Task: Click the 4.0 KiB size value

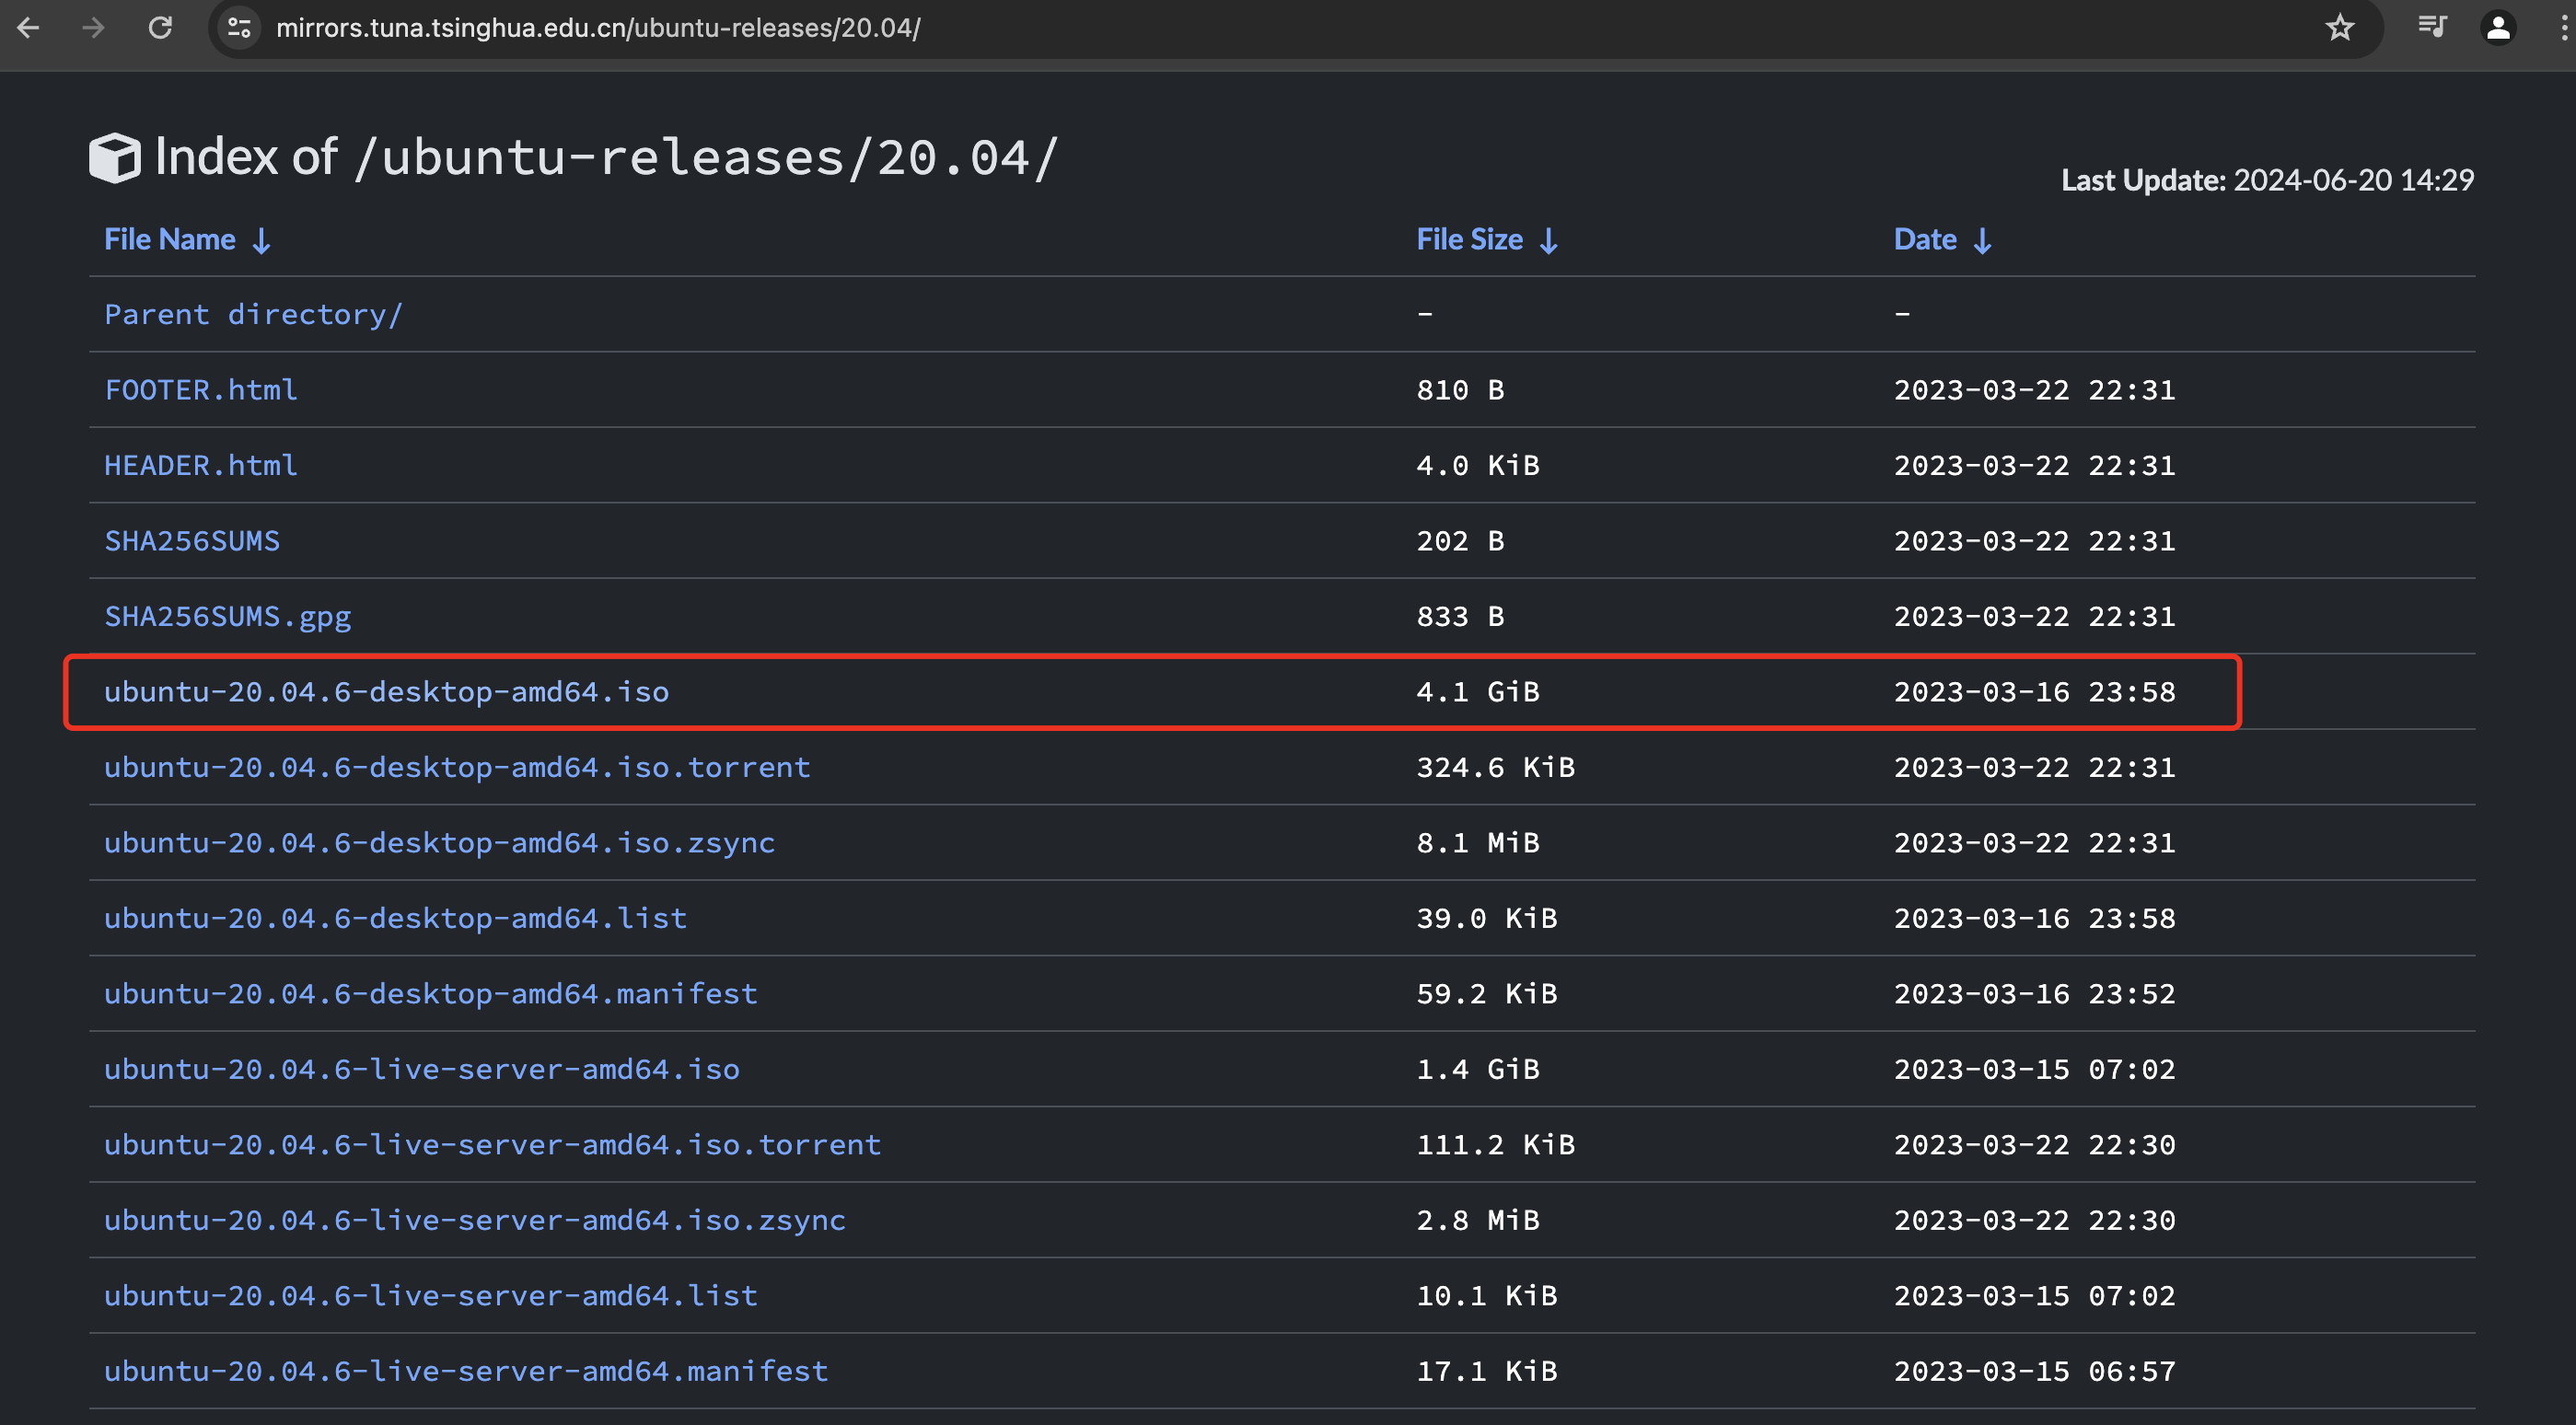Action: 1478,465
